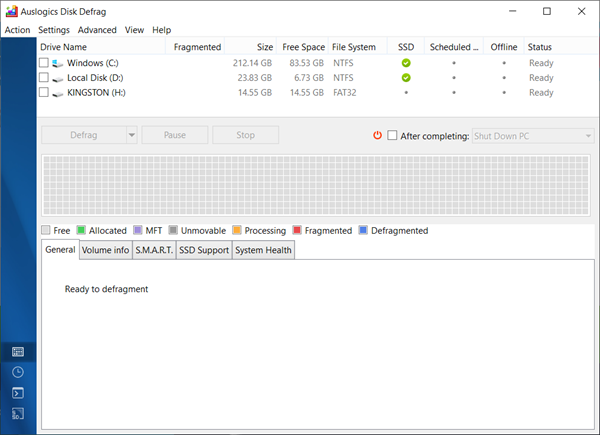Click the Auslogics Disk Defrag app icon
The width and height of the screenshot is (600, 435).
tap(11, 11)
